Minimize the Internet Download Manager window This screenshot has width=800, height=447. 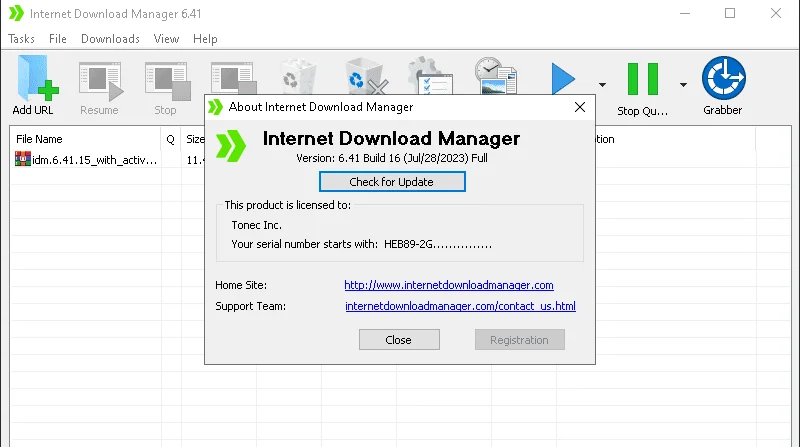coord(685,13)
